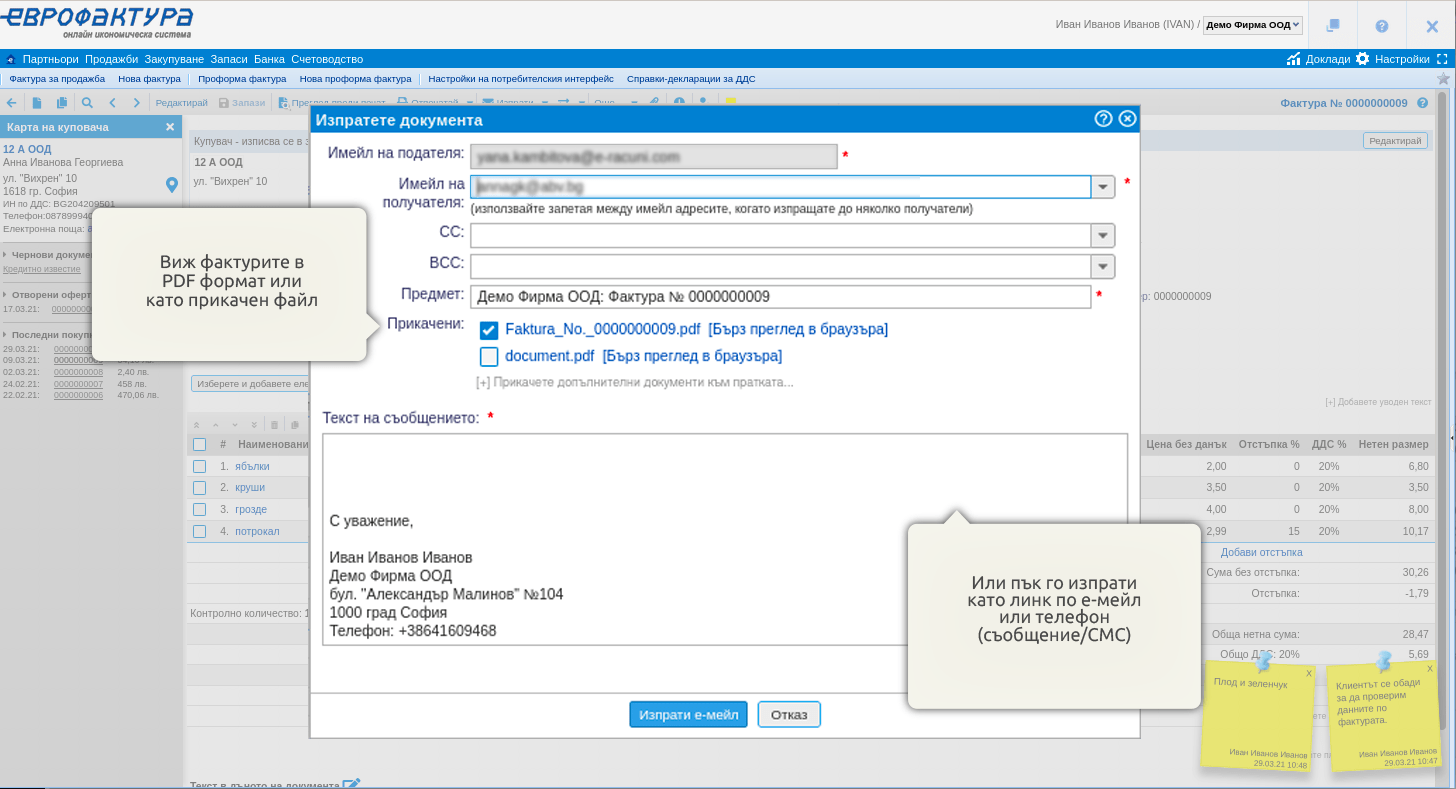Uncheck Faktura_No._0000000009.pdf attachment

click(489, 330)
